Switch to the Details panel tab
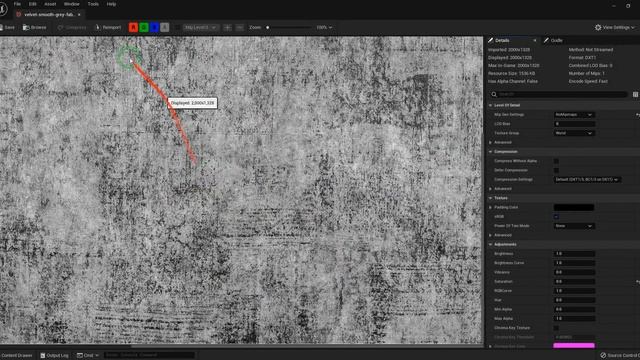Viewport: 640px width, 360px height. click(502, 40)
